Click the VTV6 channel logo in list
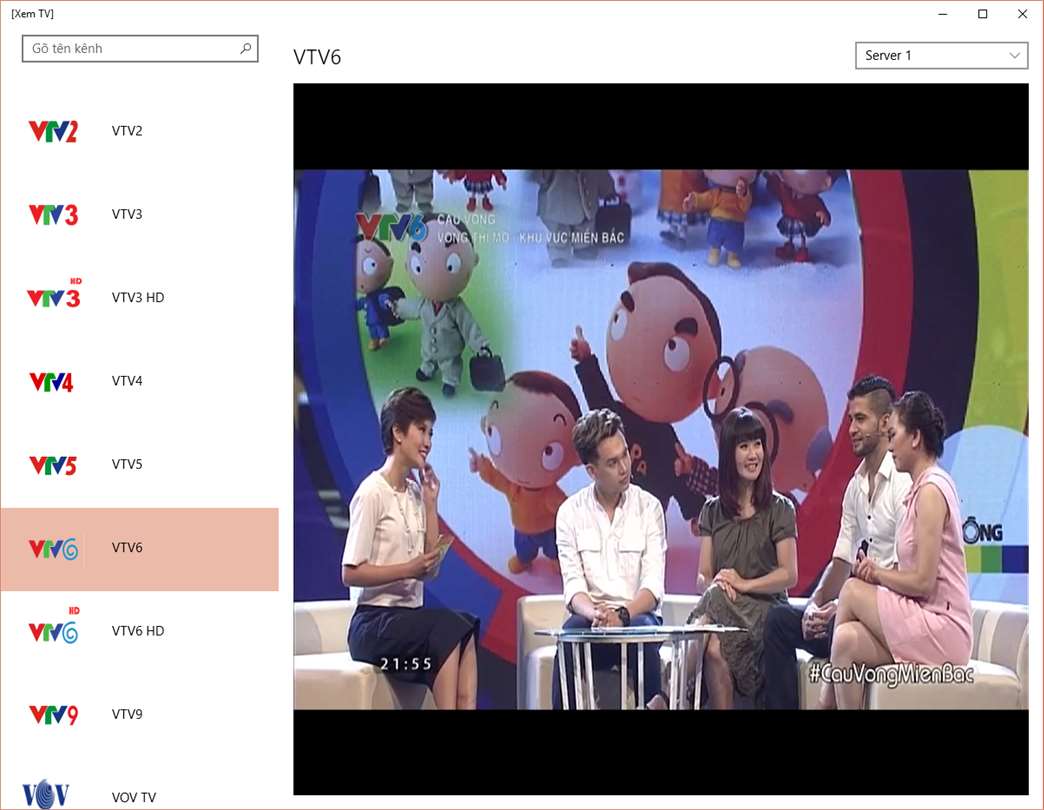1044x810 pixels. click(x=53, y=548)
